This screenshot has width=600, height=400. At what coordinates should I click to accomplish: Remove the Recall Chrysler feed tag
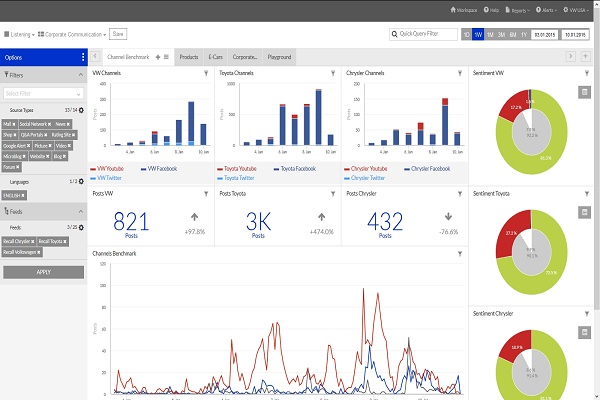pyautogui.click(x=33, y=242)
